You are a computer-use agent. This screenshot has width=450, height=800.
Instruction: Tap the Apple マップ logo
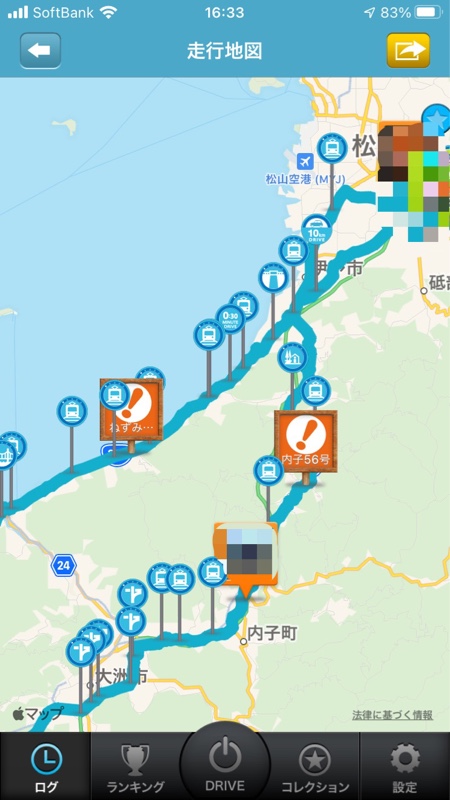[x=38, y=713]
